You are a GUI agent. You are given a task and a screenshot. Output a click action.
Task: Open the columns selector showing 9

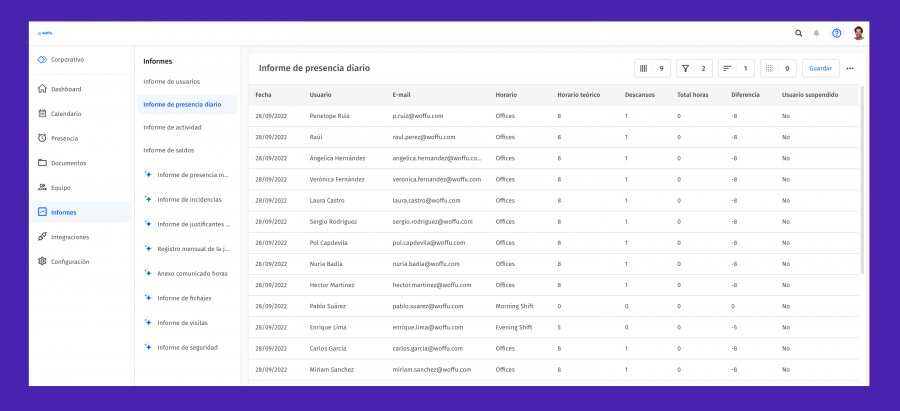[652, 68]
